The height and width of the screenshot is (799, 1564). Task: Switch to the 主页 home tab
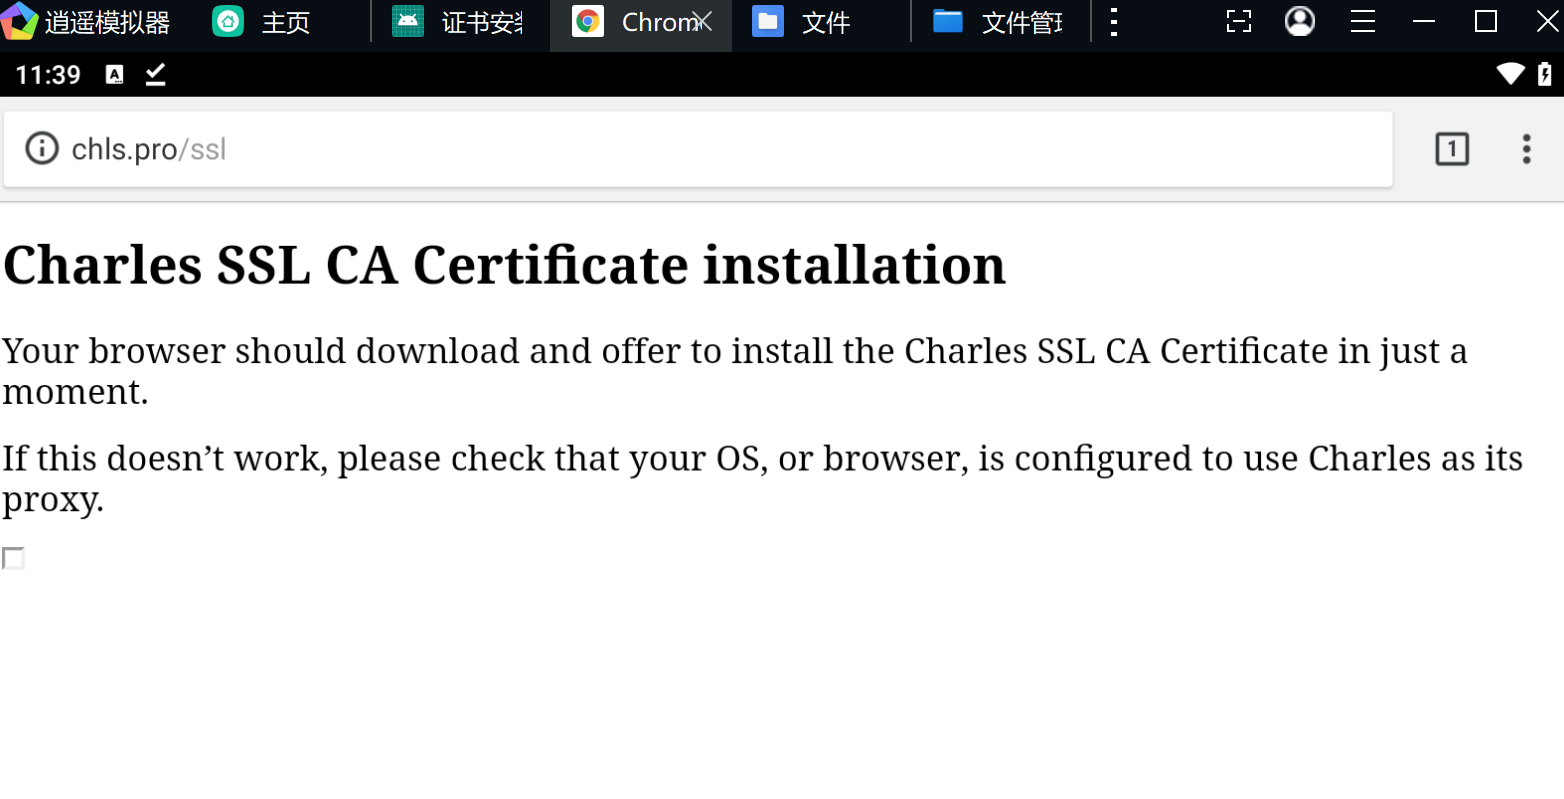[262, 22]
